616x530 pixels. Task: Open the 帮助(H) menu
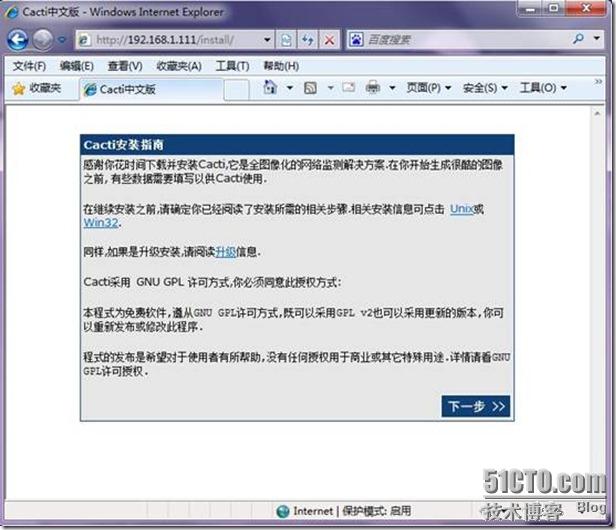(281, 66)
